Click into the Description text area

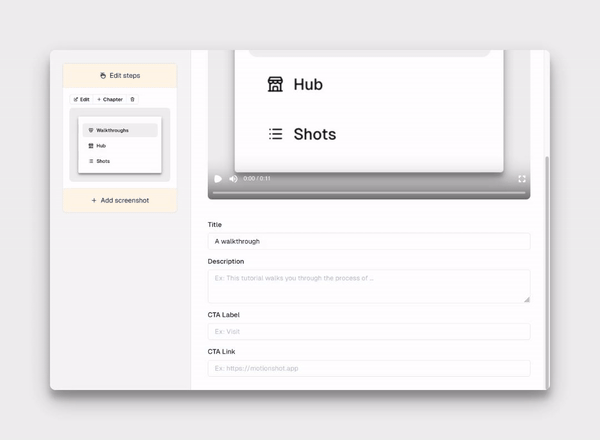point(368,285)
